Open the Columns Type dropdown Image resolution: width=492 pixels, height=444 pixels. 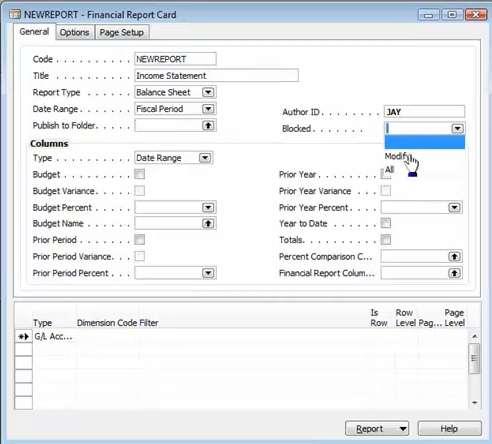[205, 158]
